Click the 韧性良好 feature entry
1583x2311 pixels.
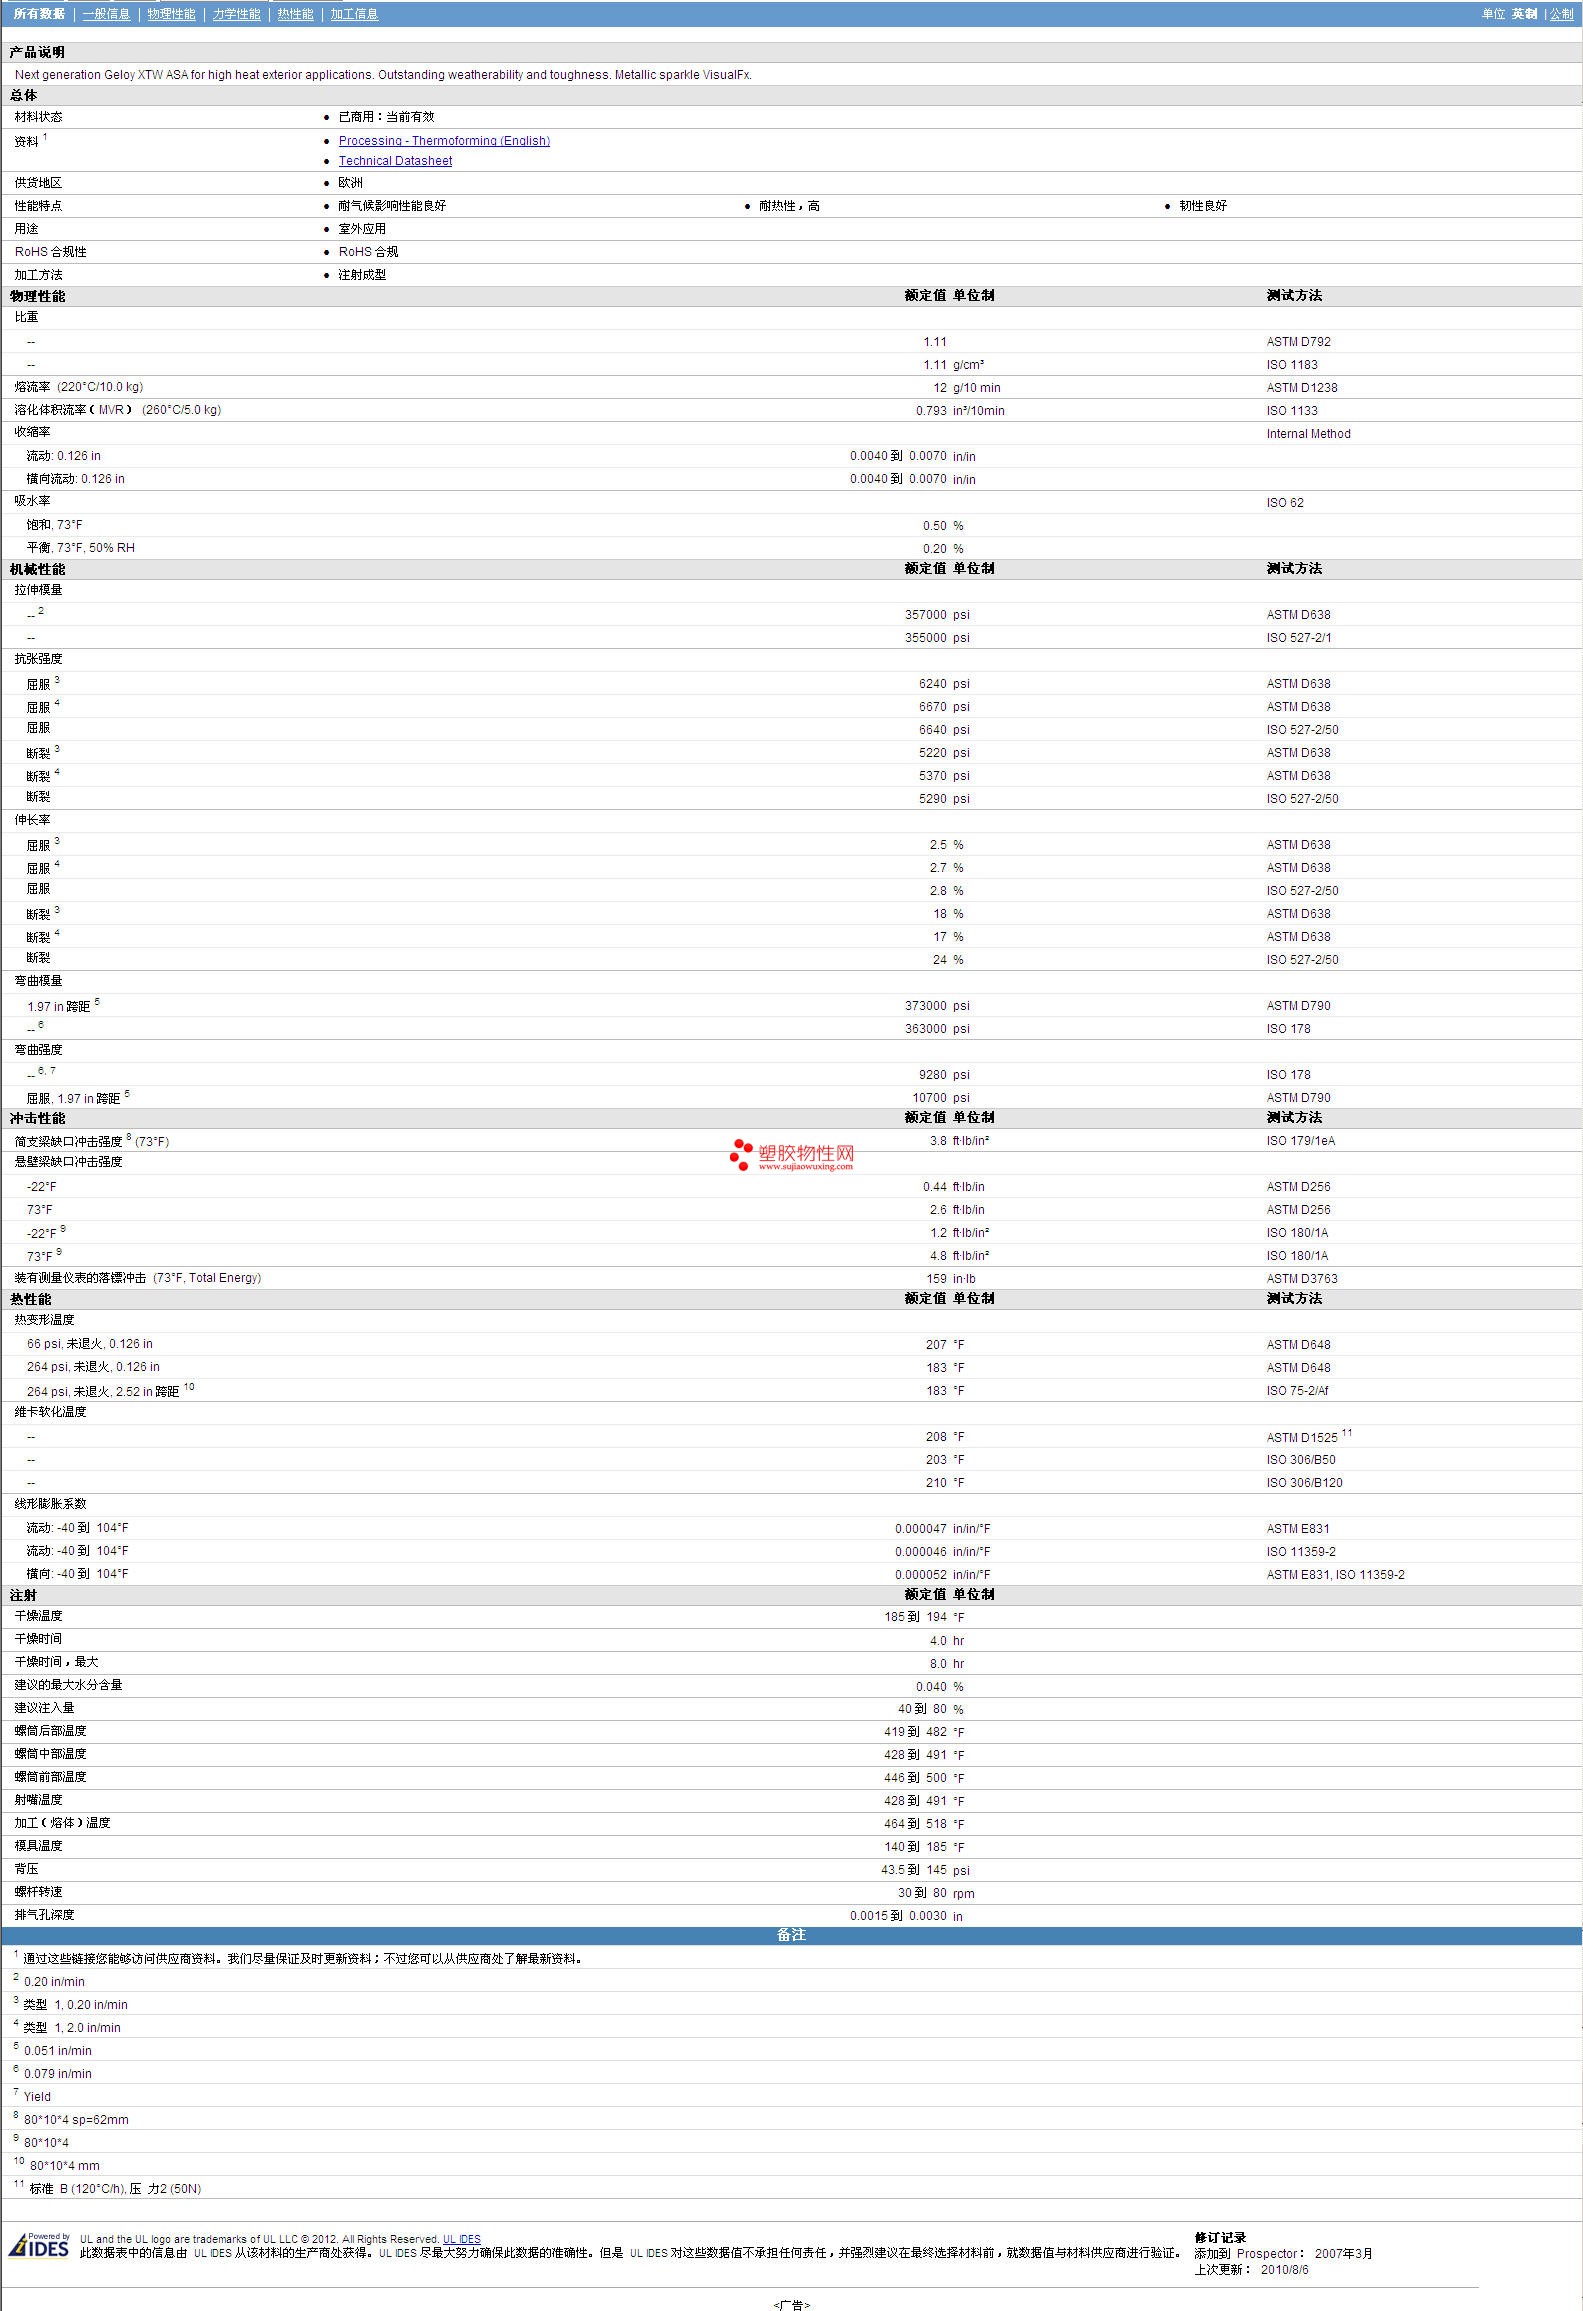[1202, 206]
